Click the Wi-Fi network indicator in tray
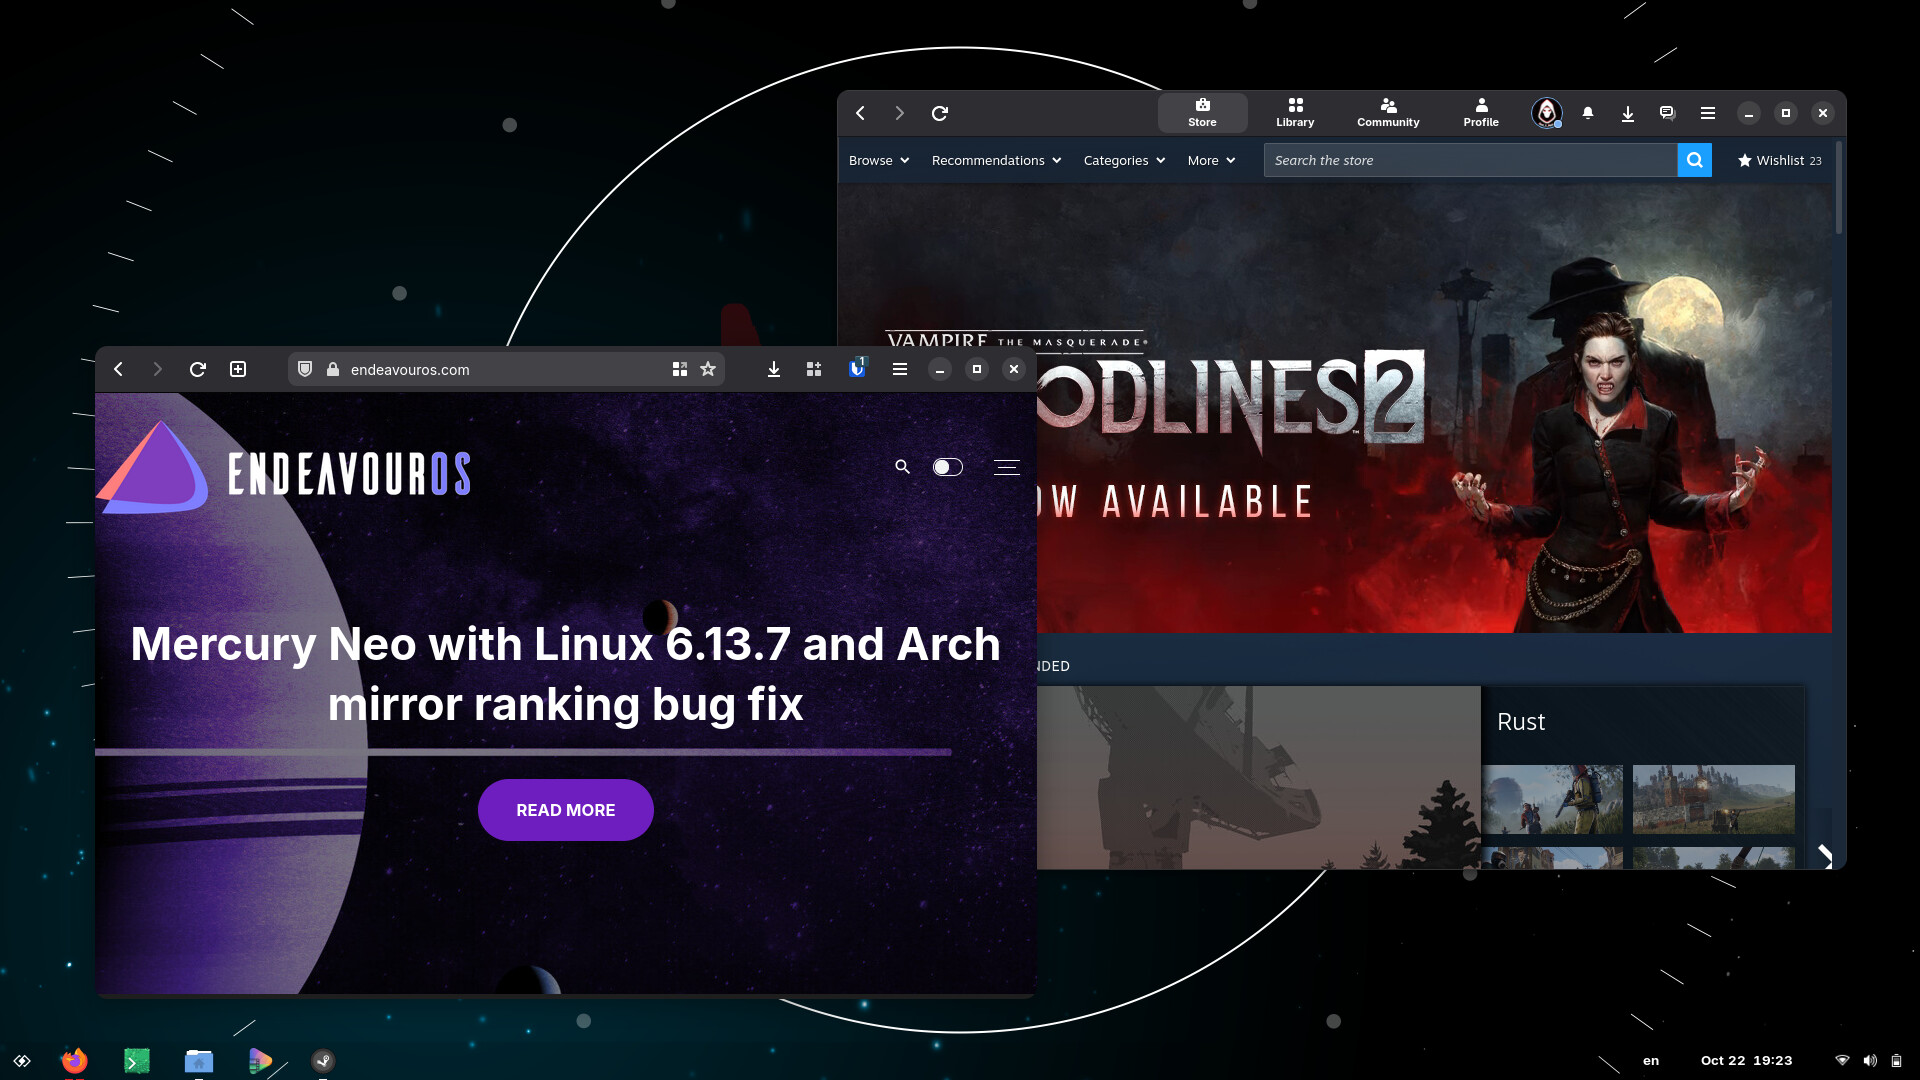The width and height of the screenshot is (1920, 1080). tap(1842, 1061)
